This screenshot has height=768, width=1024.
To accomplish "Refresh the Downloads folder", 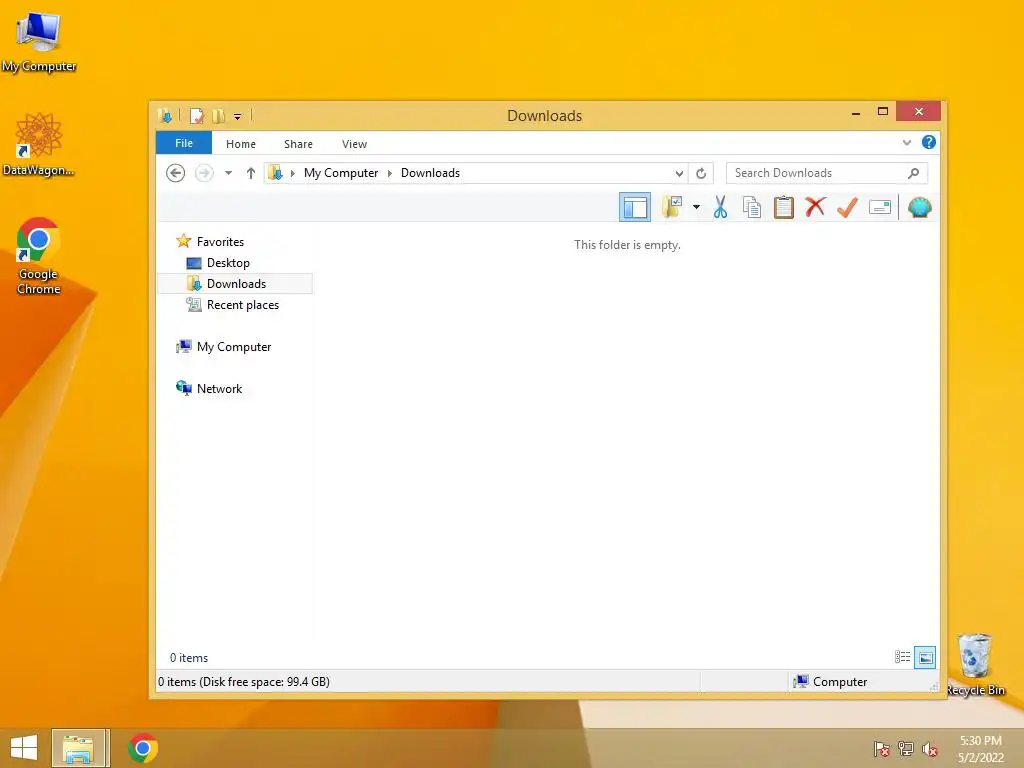I will click(x=701, y=173).
